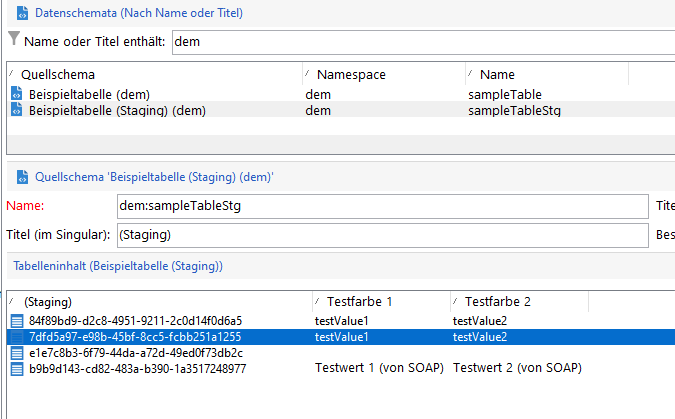Click the Name field with dem:sampleTableStg
This screenshot has width=675, height=419.
(x=380, y=206)
